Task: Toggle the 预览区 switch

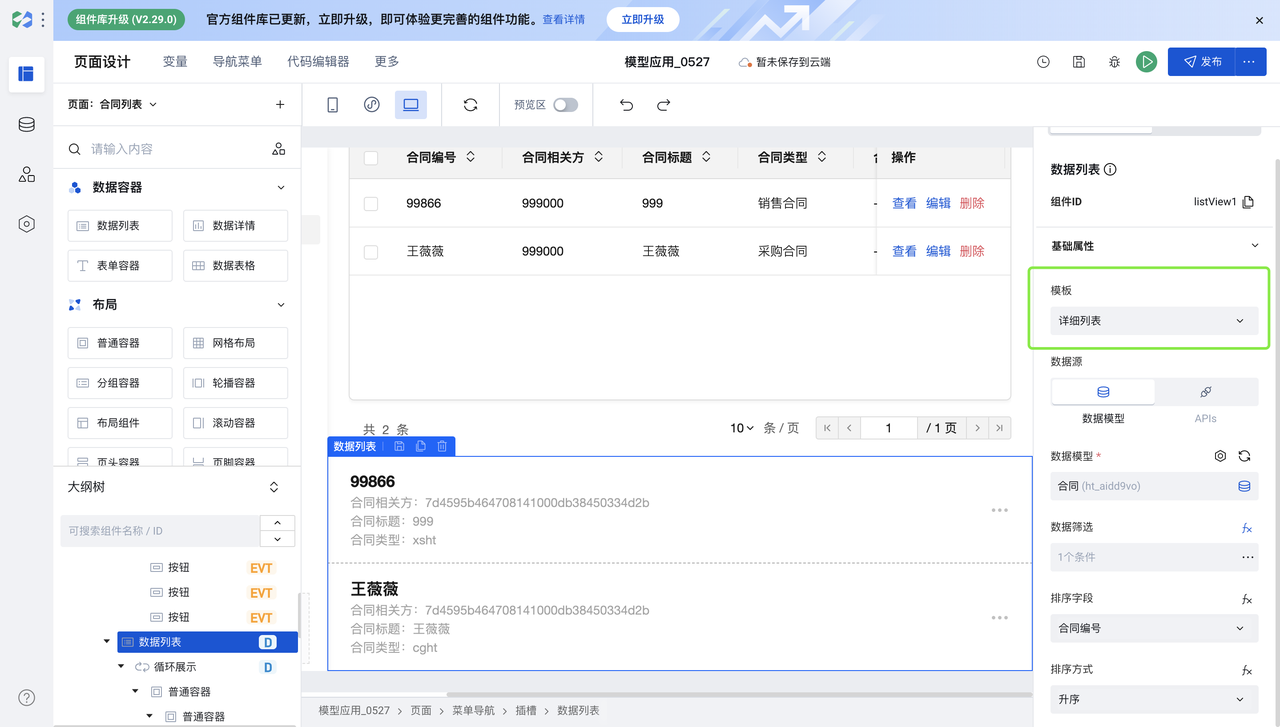Action: (566, 105)
